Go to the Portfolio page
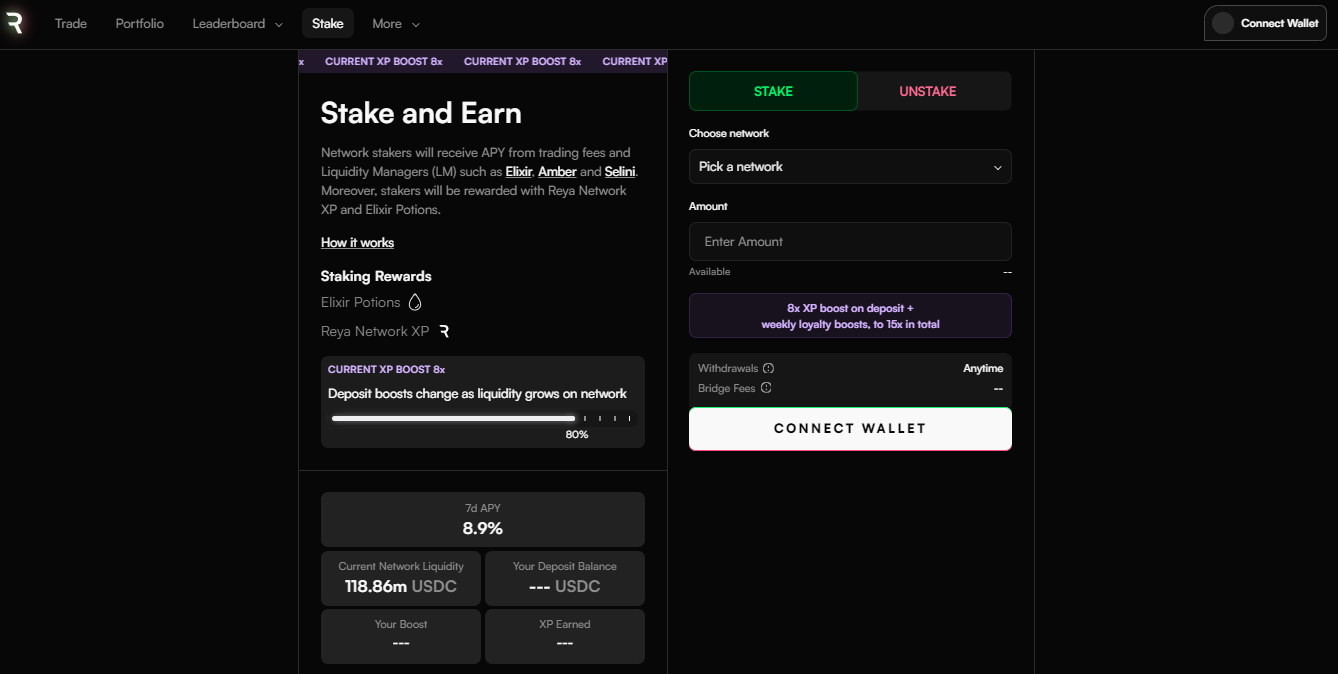This screenshot has width=1338, height=674. (139, 23)
